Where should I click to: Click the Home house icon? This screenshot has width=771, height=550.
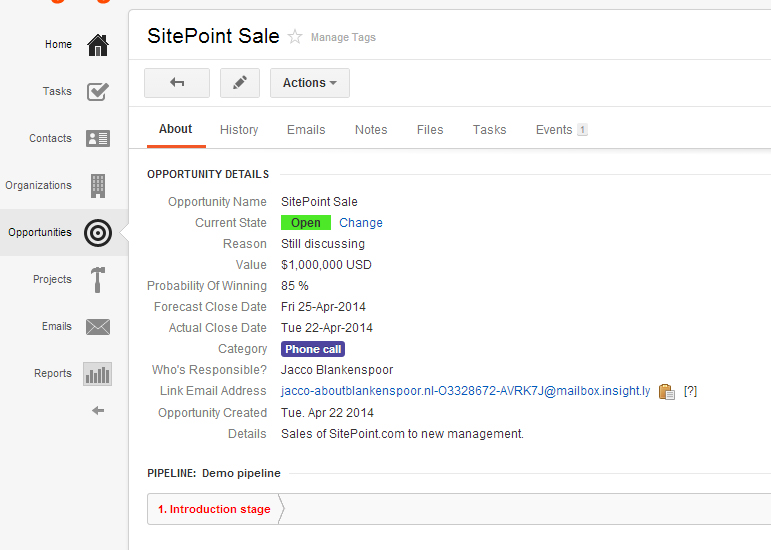[97, 45]
